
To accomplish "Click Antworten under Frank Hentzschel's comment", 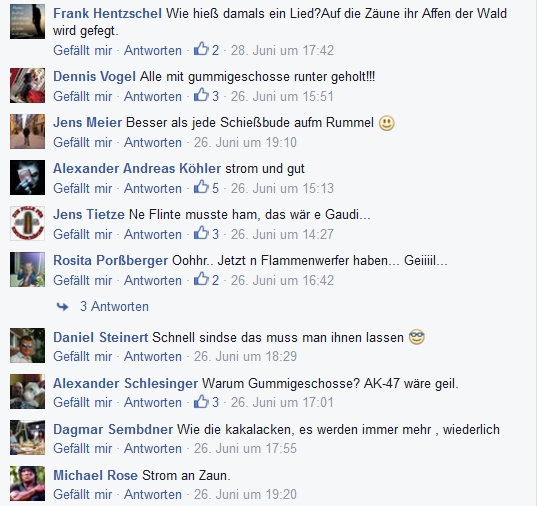I will tap(153, 50).
